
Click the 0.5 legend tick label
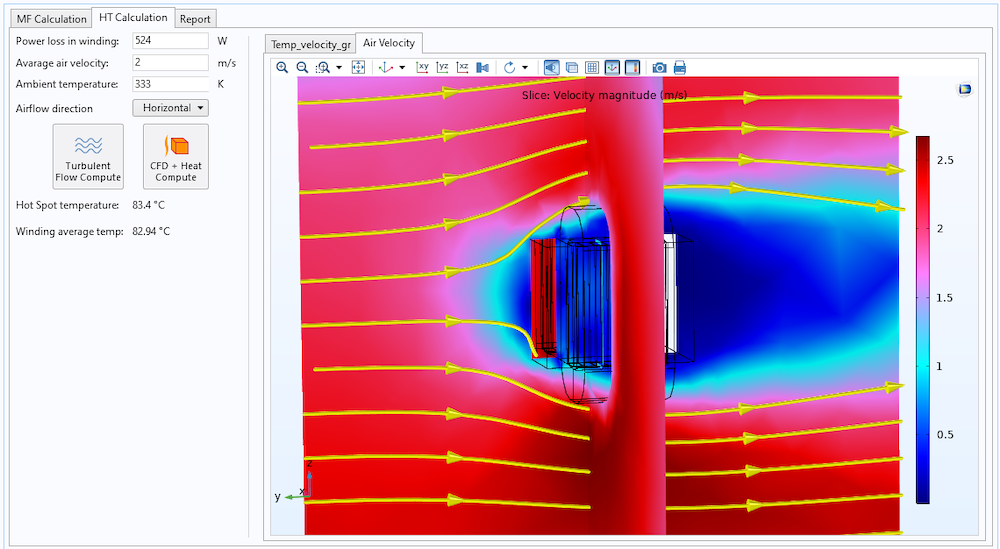click(945, 435)
